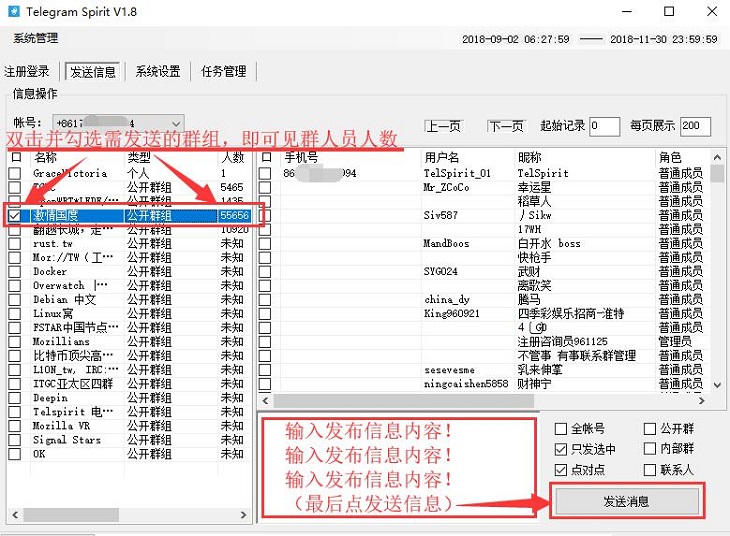
Task: Select the 注册咨询员961125 管理员 row
Action: 484,341
